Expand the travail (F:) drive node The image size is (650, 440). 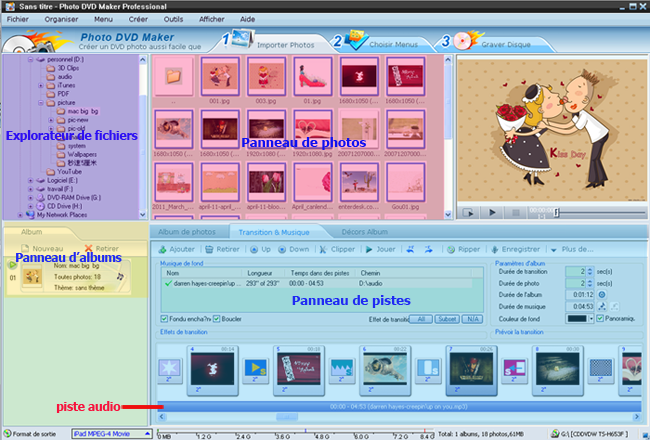pos(30,189)
